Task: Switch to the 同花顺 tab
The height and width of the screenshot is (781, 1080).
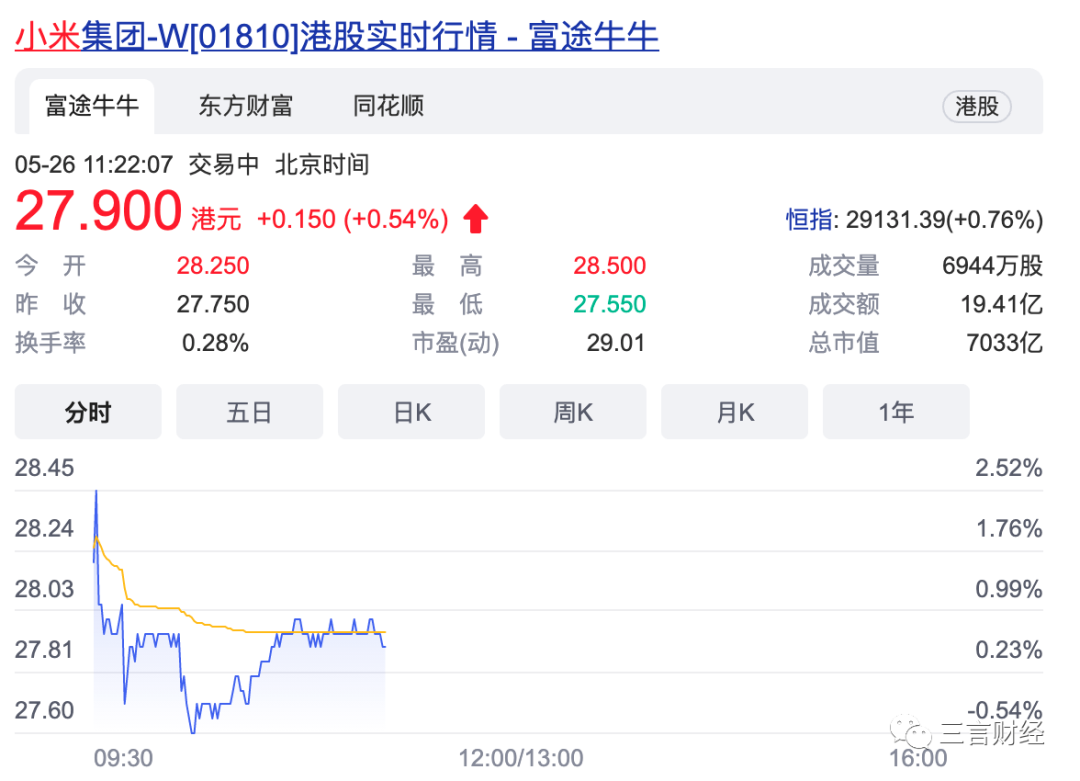Action: (388, 106)
